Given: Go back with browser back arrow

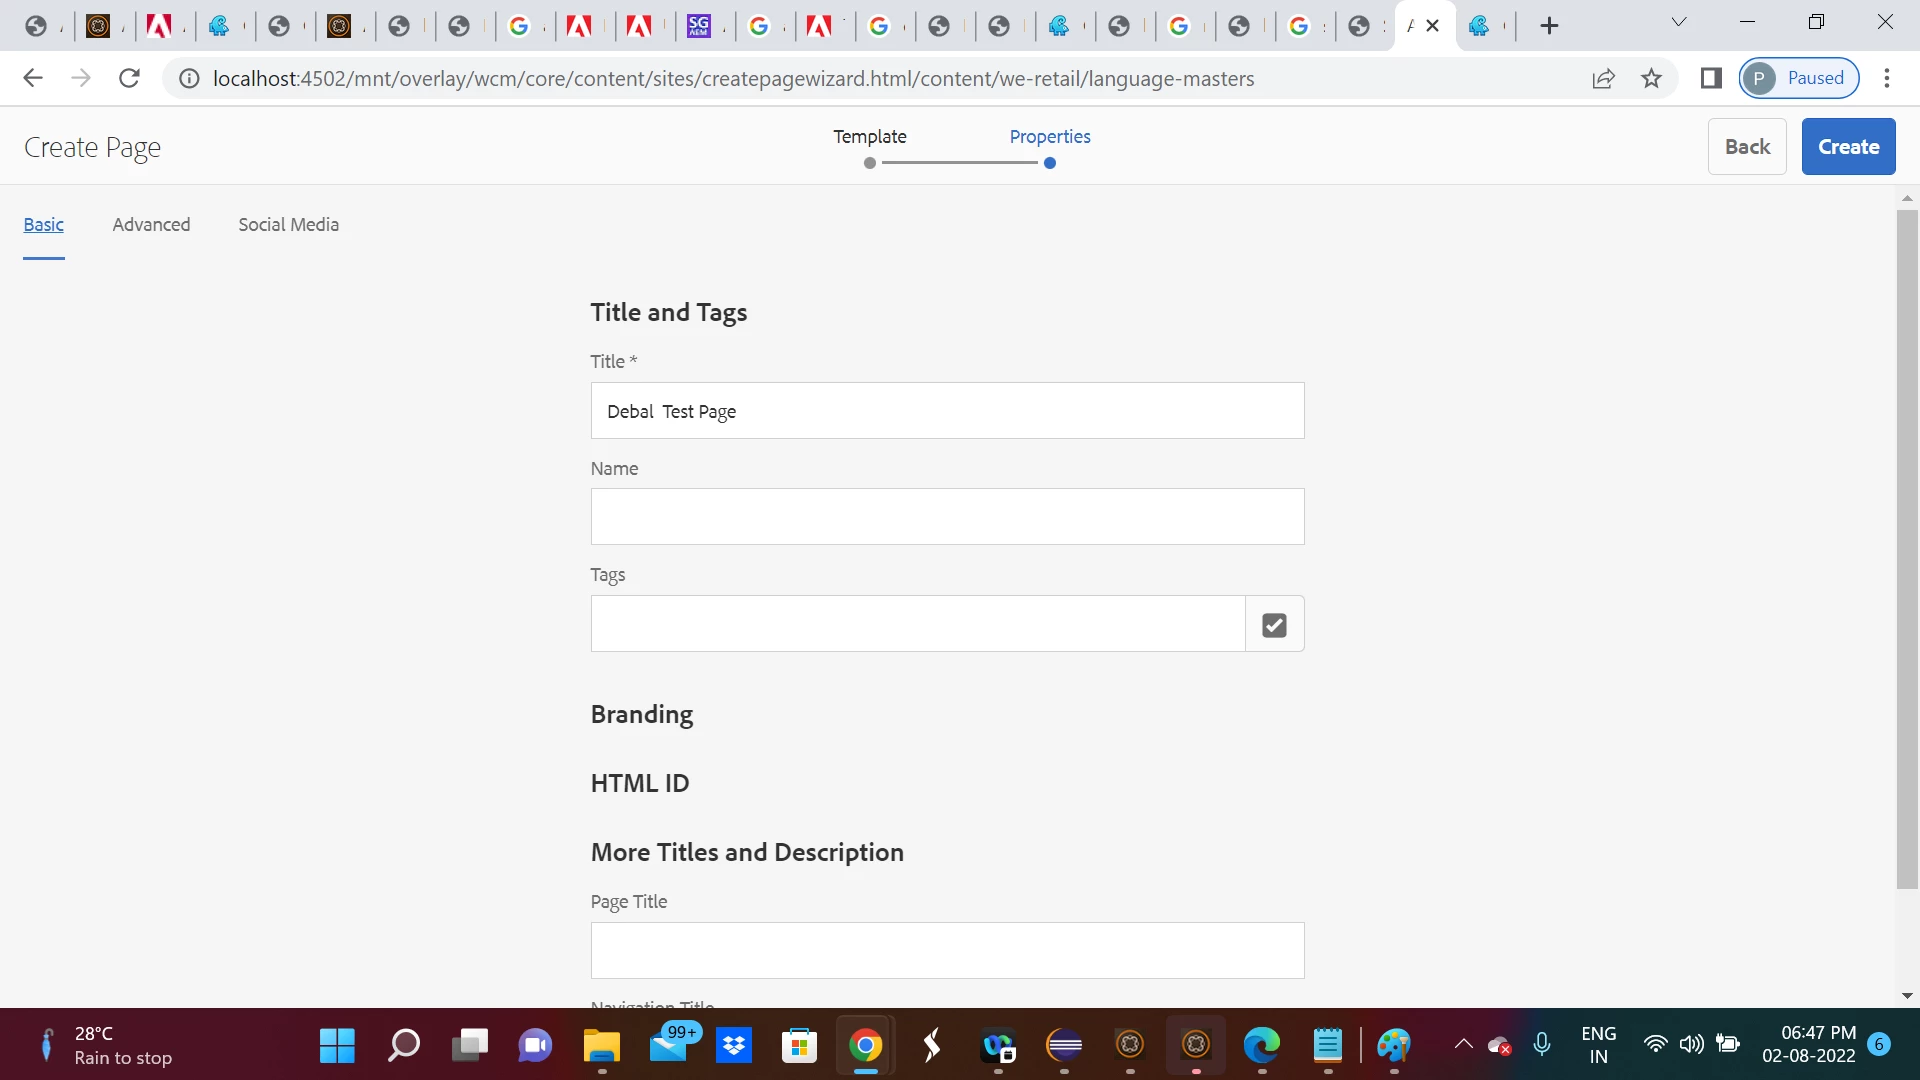Looking at the screenshot, I should pos(33,78).
